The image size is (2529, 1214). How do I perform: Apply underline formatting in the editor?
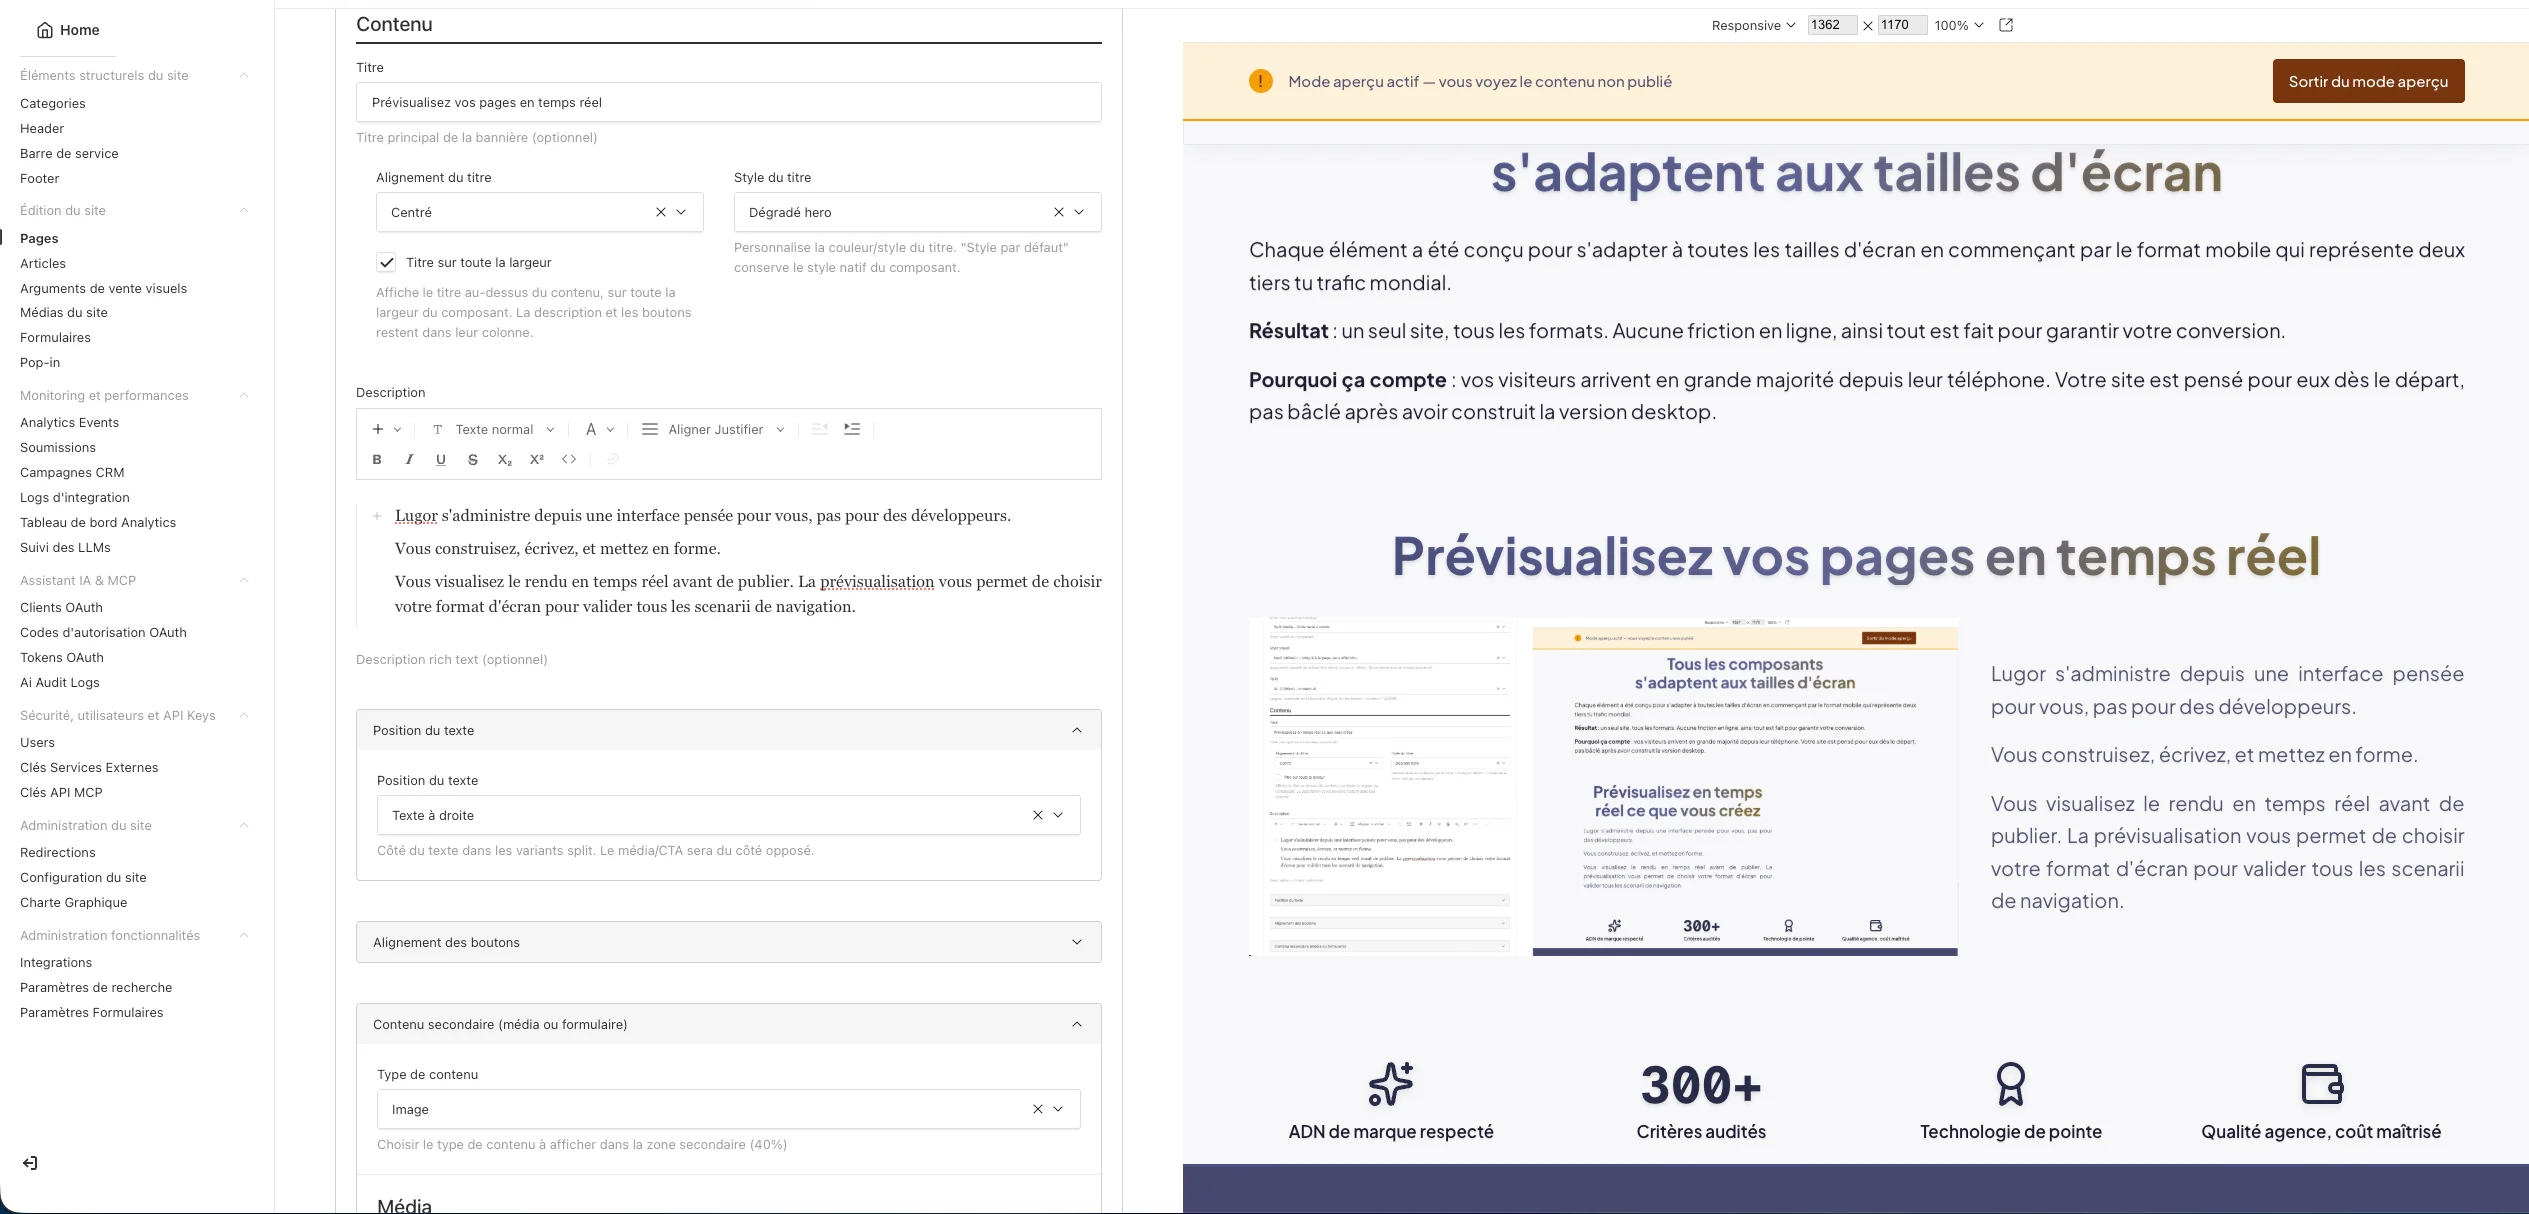pyautogui.click(x=441, y=459)
